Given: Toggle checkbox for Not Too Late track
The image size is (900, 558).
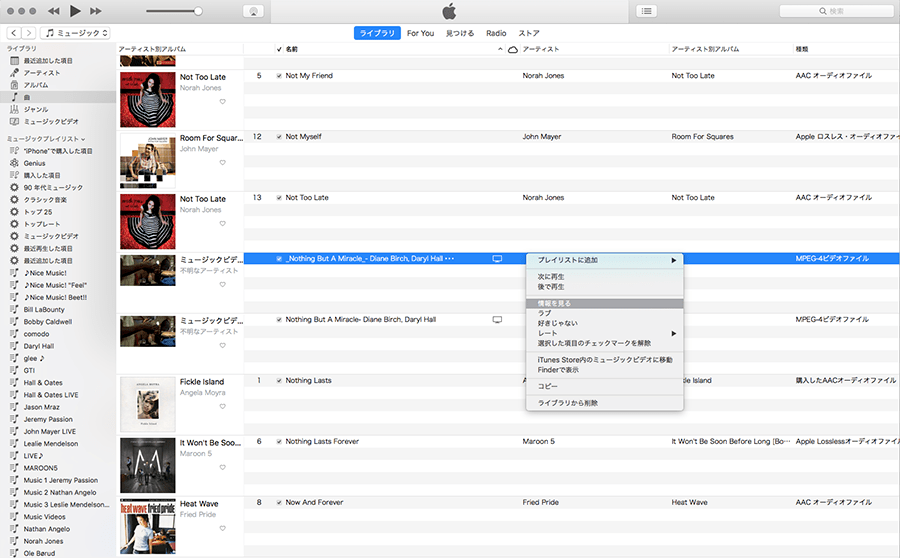Looking at the screenshot, I should tap(279, 197).
